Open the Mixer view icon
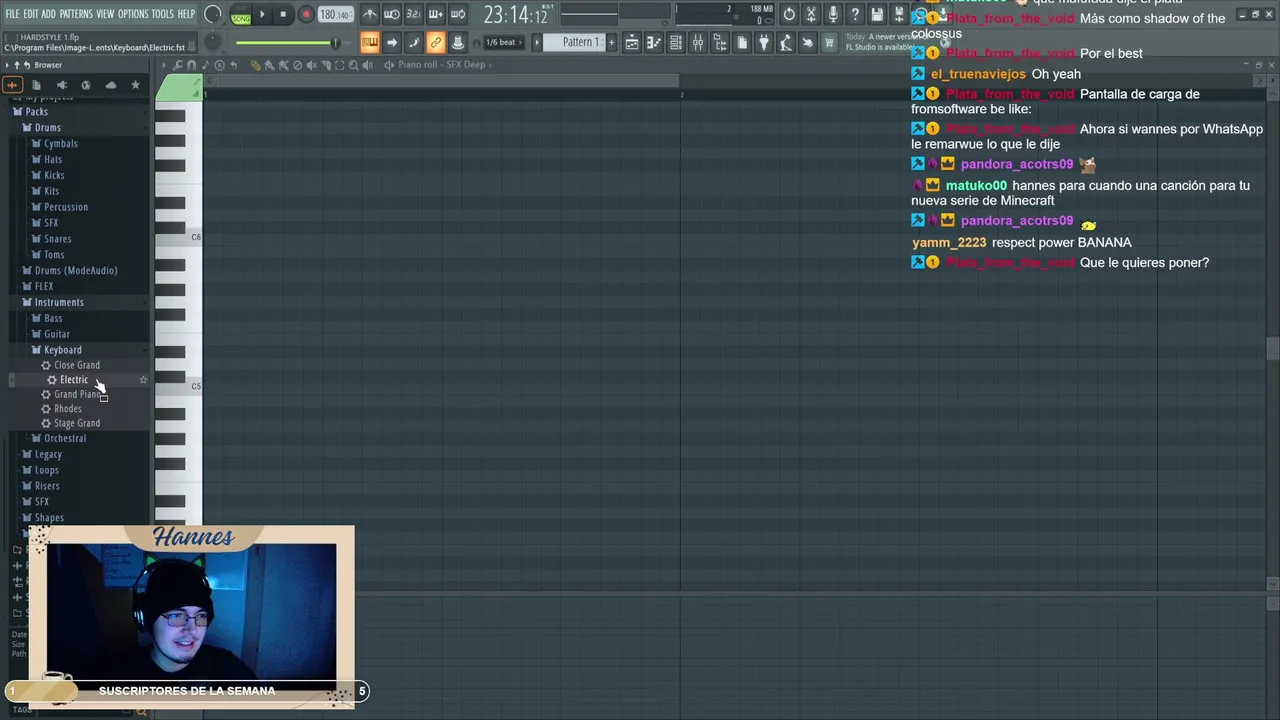The height and width of the screenshot is (720, 1280). [698, 42]
